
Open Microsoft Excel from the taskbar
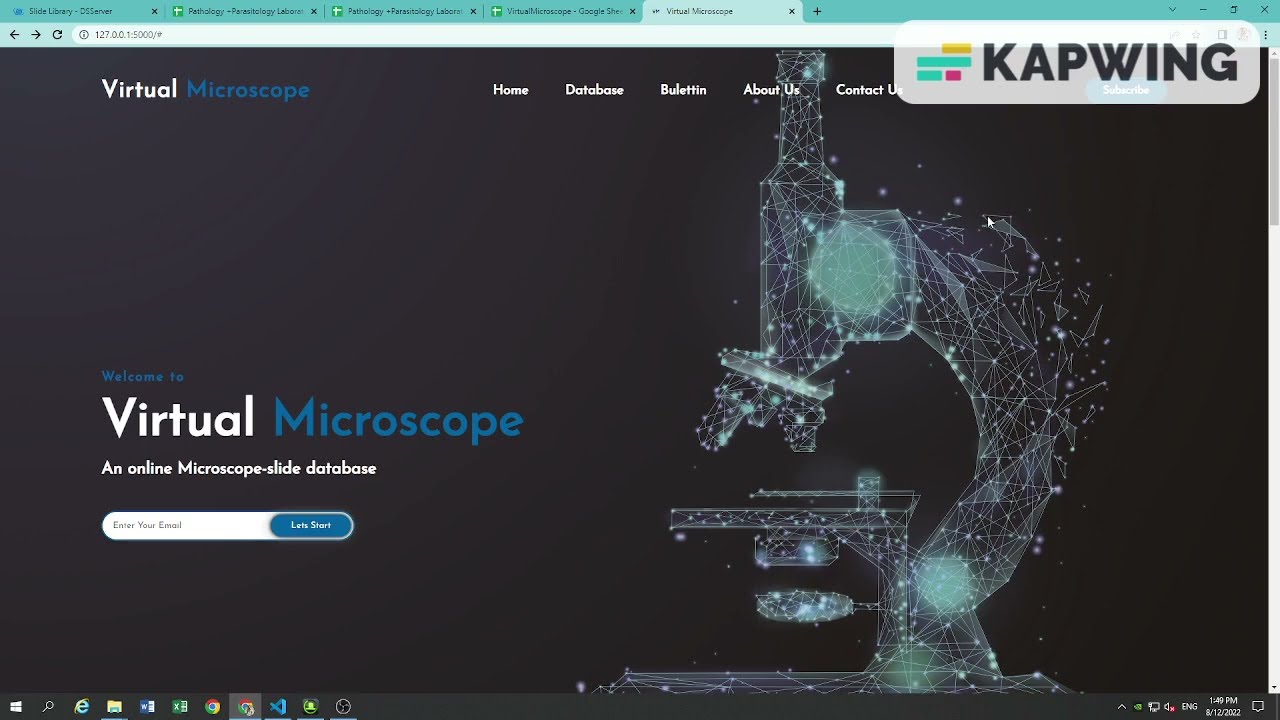(180, 707)
